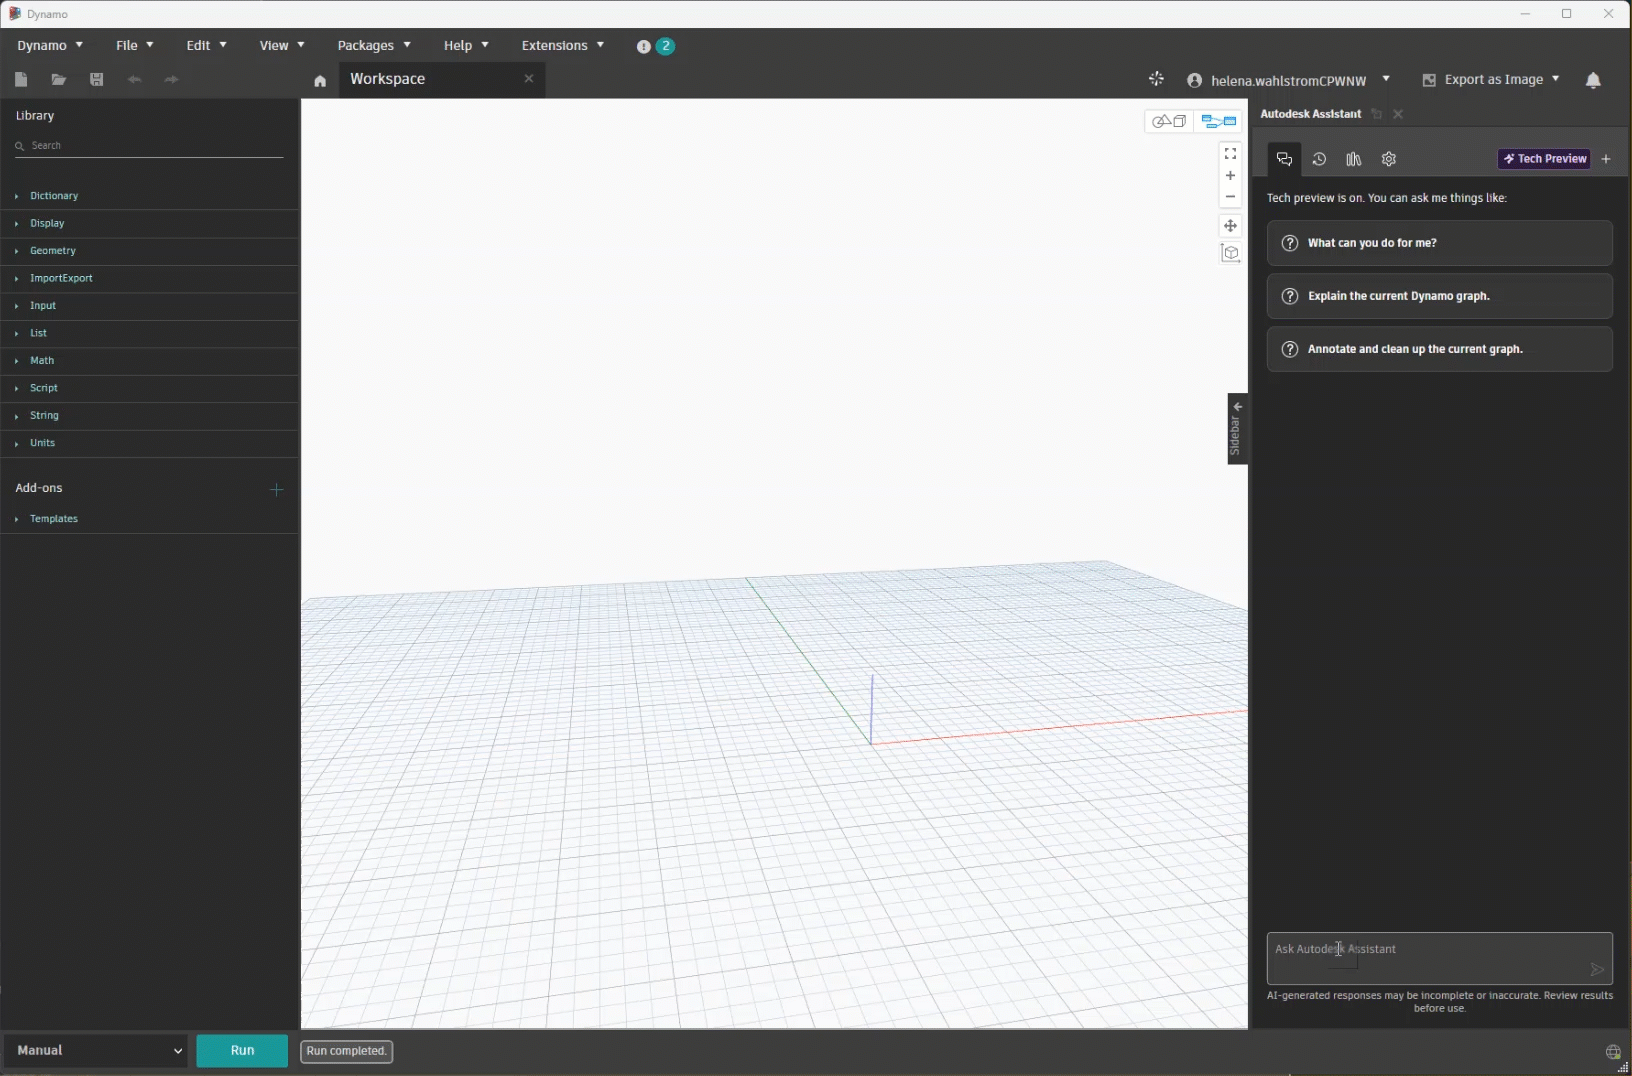Viewport: 1632px width, 1076px height.
Task: Choose 'Annotate and clean up the current graph.'
Action: click(1439, 349)
